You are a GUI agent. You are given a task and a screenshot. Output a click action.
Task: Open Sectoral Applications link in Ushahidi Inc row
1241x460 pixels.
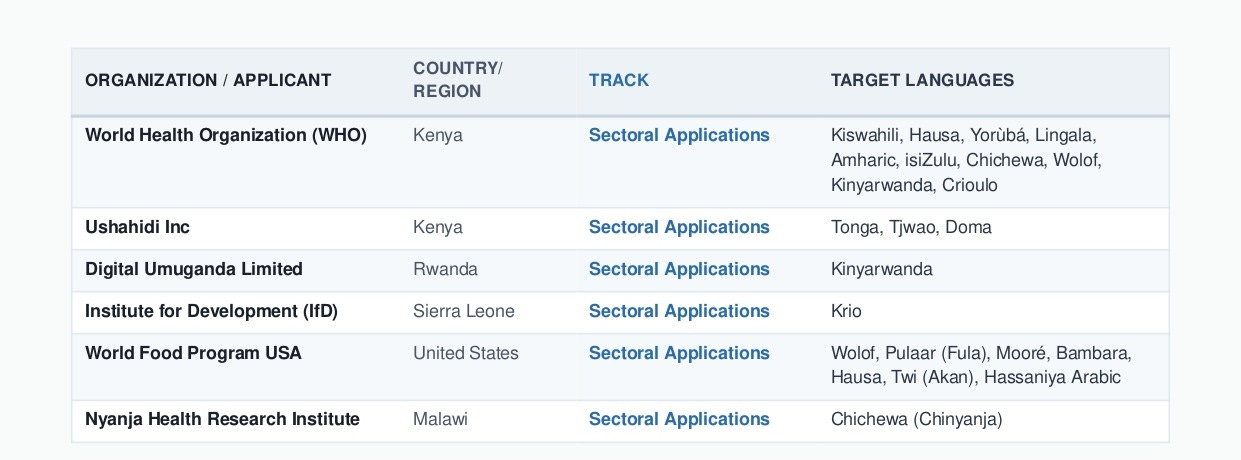coord(679,227)
